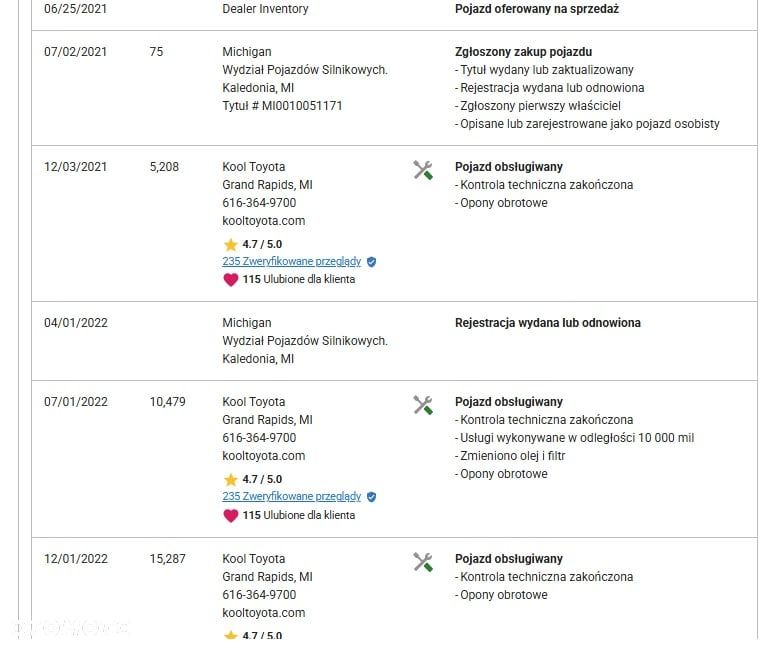Click the blue verified shield in 07/01/2022 entry

tap(371, 497)
